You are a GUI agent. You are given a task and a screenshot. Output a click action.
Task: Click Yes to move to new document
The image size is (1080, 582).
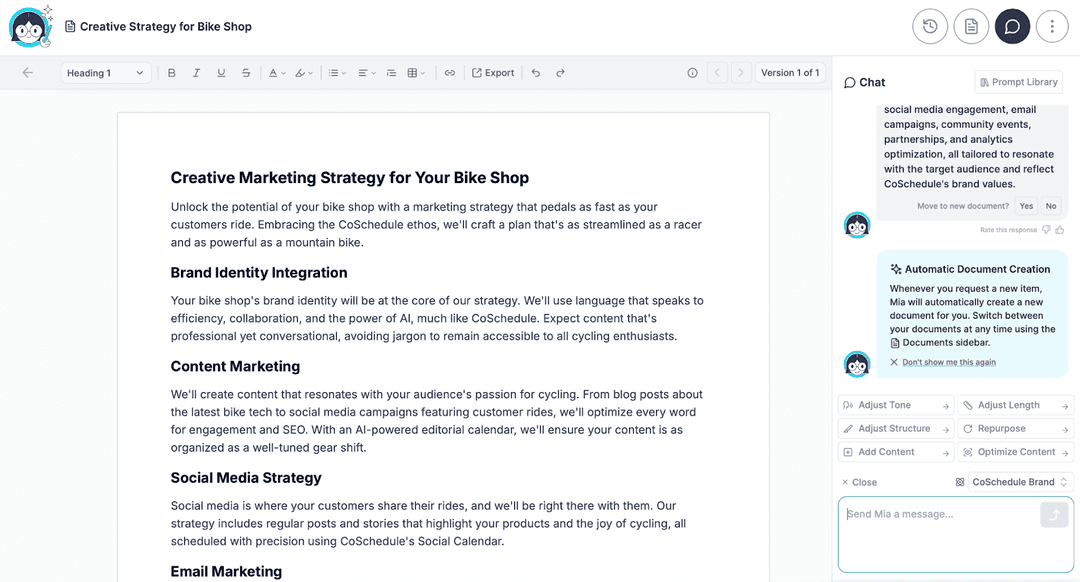click(x=1026, y=206)
